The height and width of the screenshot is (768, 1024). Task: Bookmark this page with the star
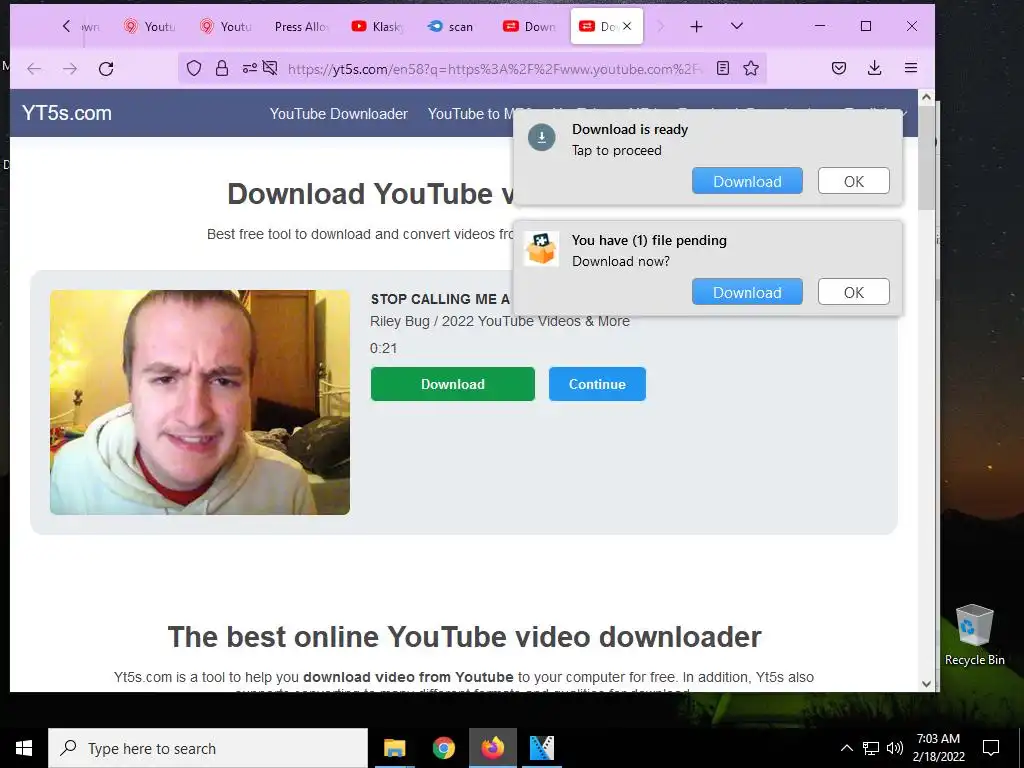751,68
